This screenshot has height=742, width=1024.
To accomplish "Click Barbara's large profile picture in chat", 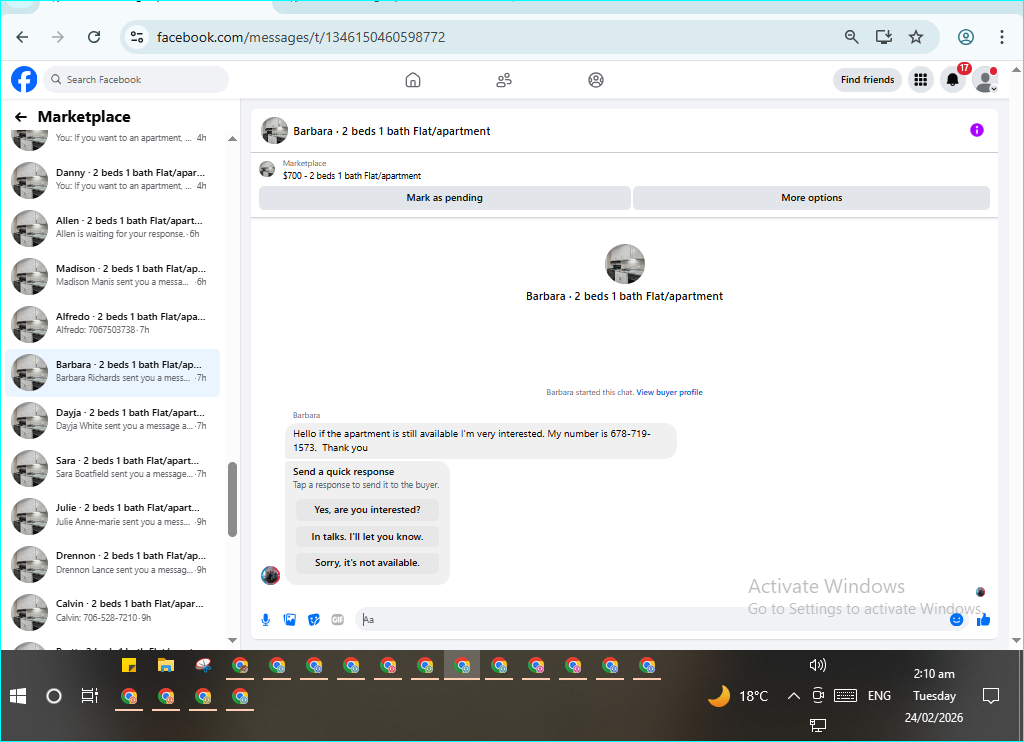I will click(625, 264).
